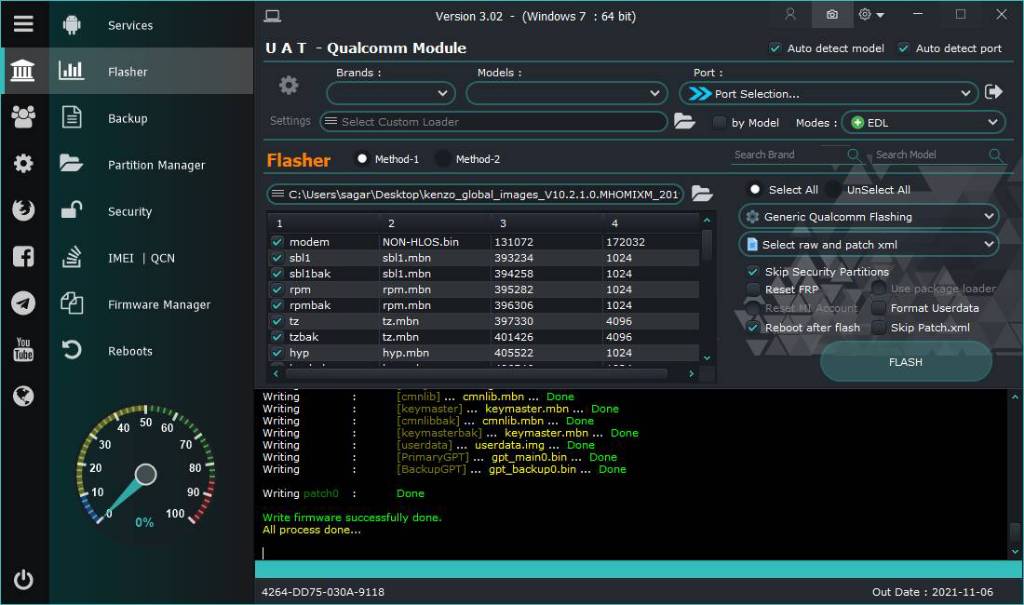Screen dimensions: 1024x605
Task: Browse for custom loader file
Action: tap(684, 121)
